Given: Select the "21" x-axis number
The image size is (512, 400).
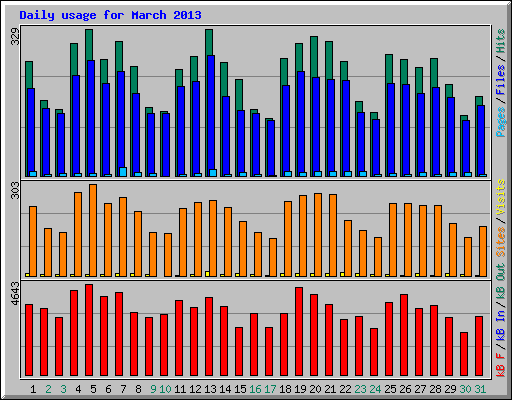Looking at the screenshot, I should coord(330,389).
